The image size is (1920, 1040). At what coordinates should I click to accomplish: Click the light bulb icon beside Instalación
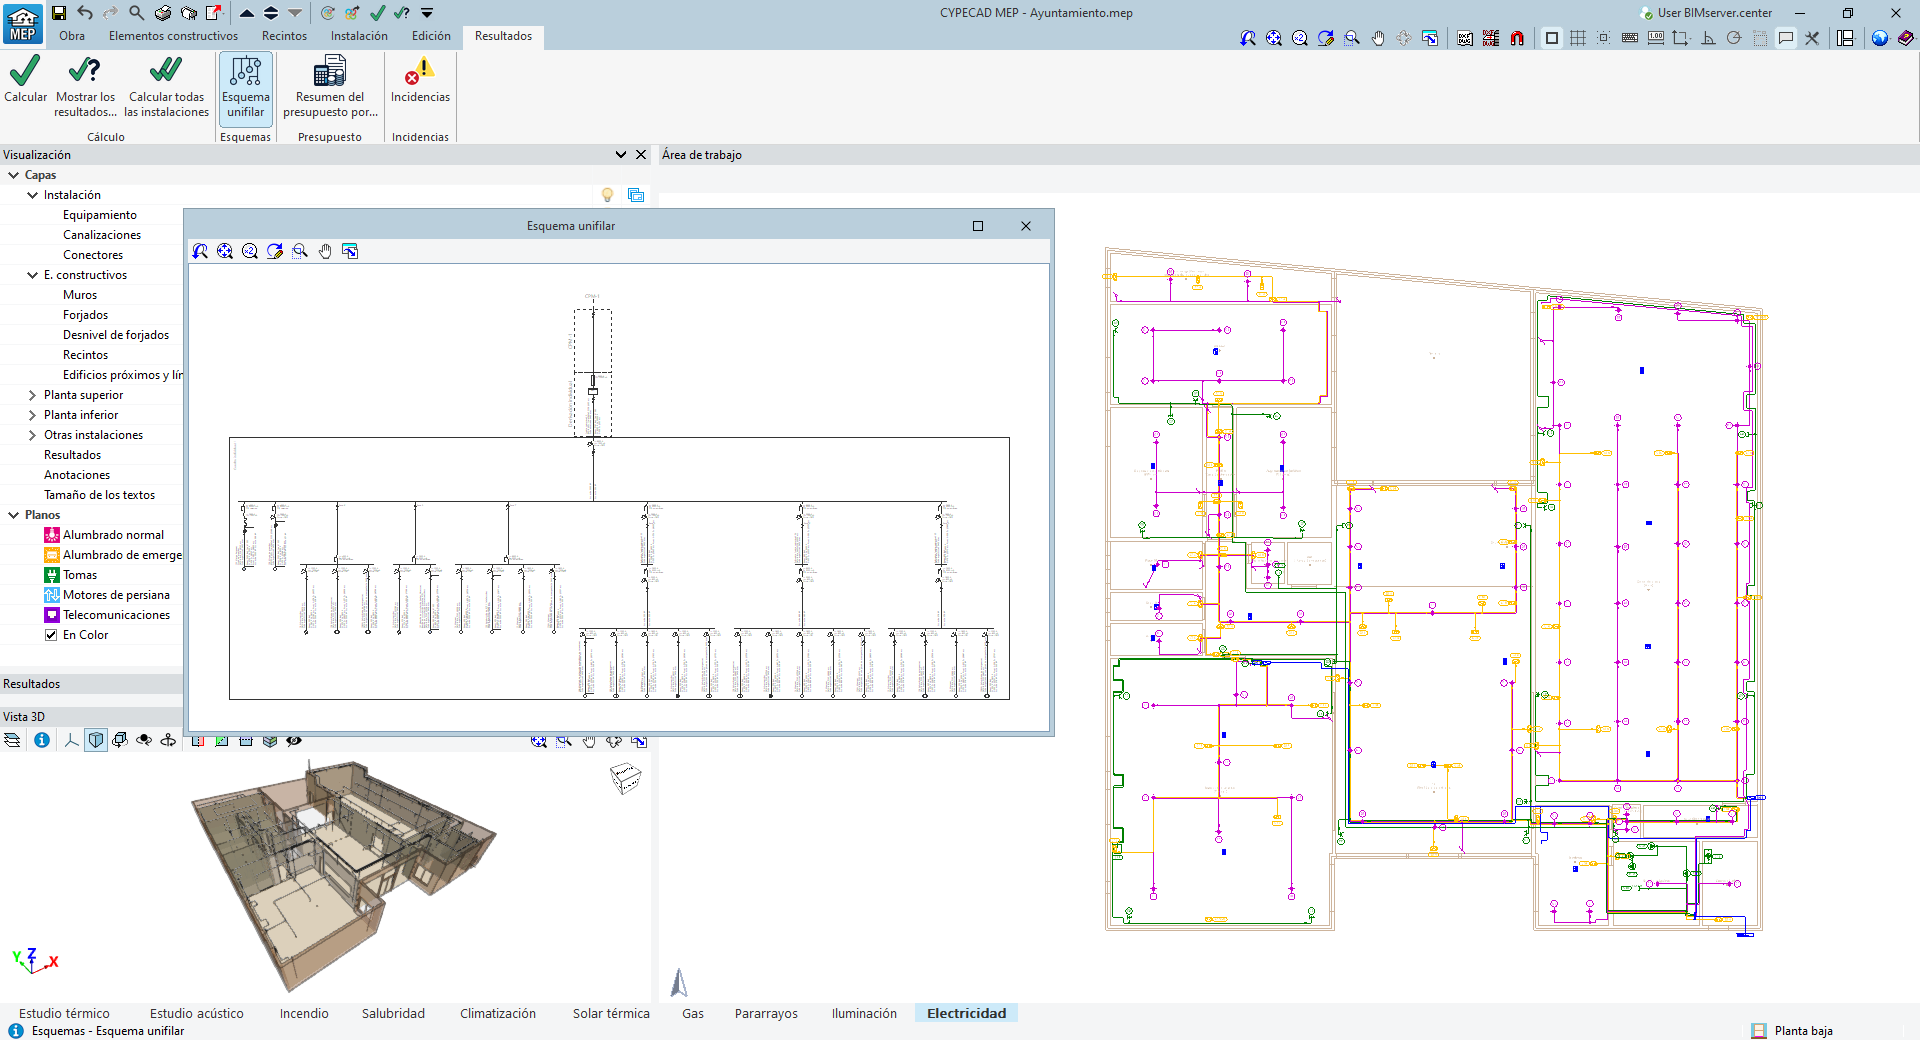pos(607,195)
